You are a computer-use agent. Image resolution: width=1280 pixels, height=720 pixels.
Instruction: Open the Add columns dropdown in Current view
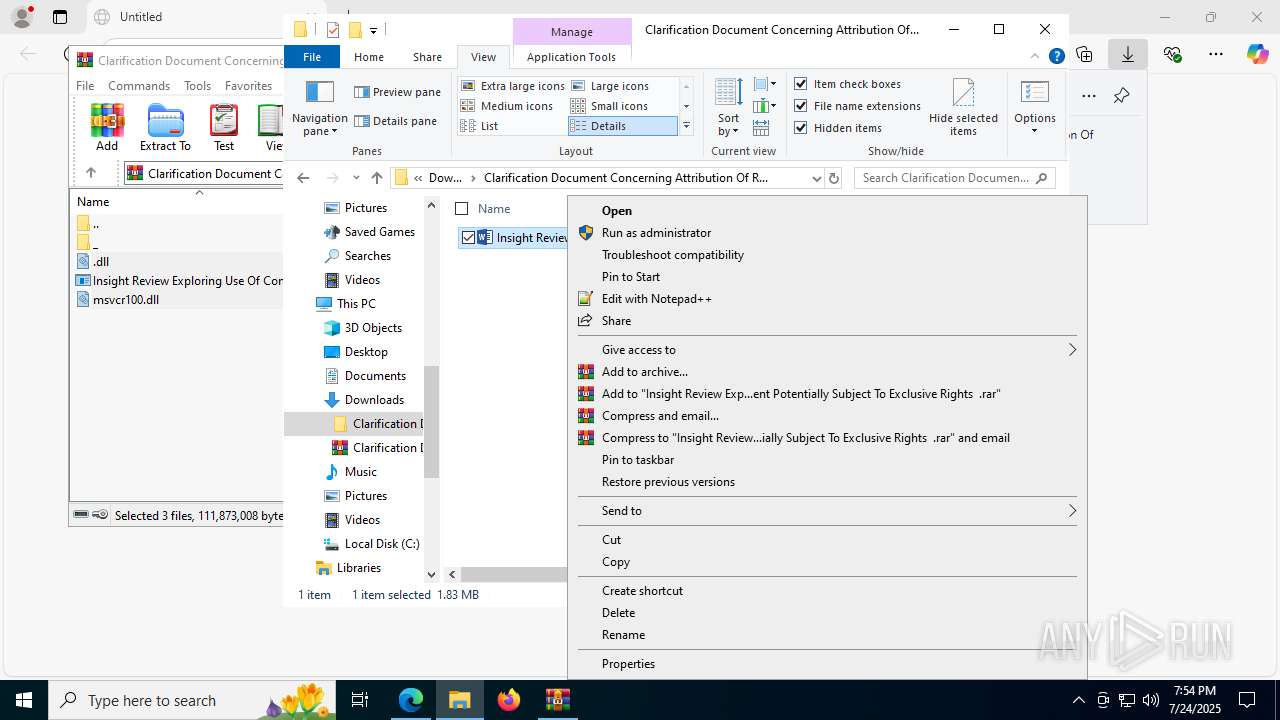[764, 106]
